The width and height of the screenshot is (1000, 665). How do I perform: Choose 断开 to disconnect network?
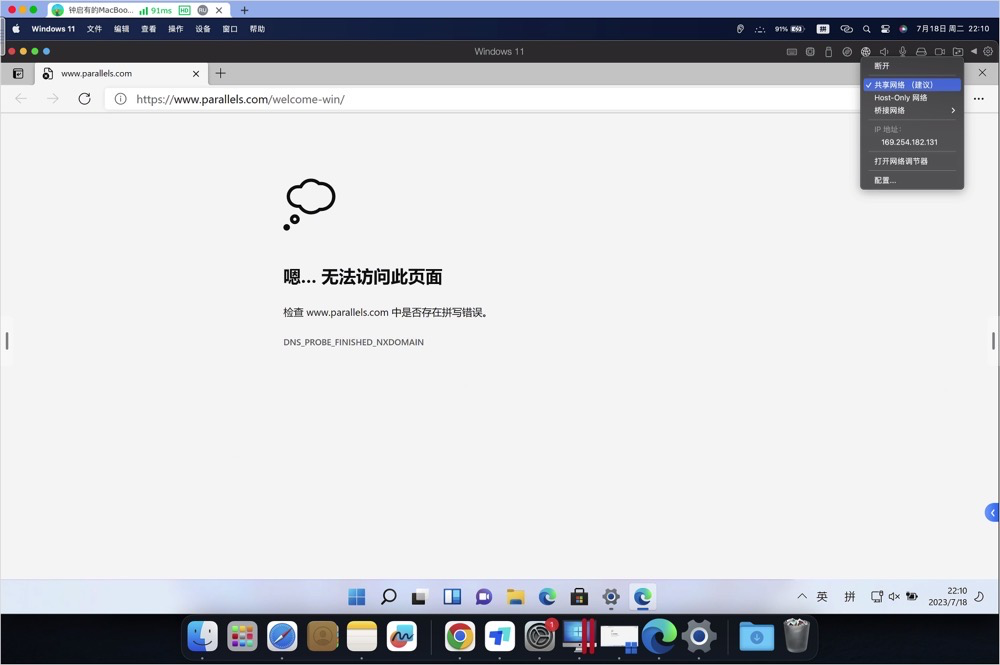tap(882, 66)
